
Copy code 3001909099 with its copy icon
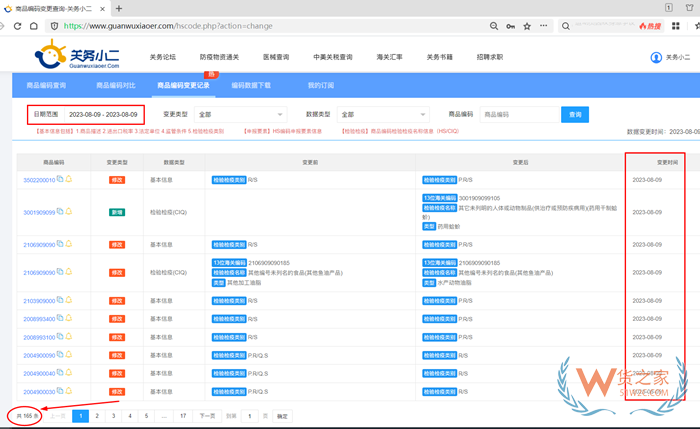60,211
